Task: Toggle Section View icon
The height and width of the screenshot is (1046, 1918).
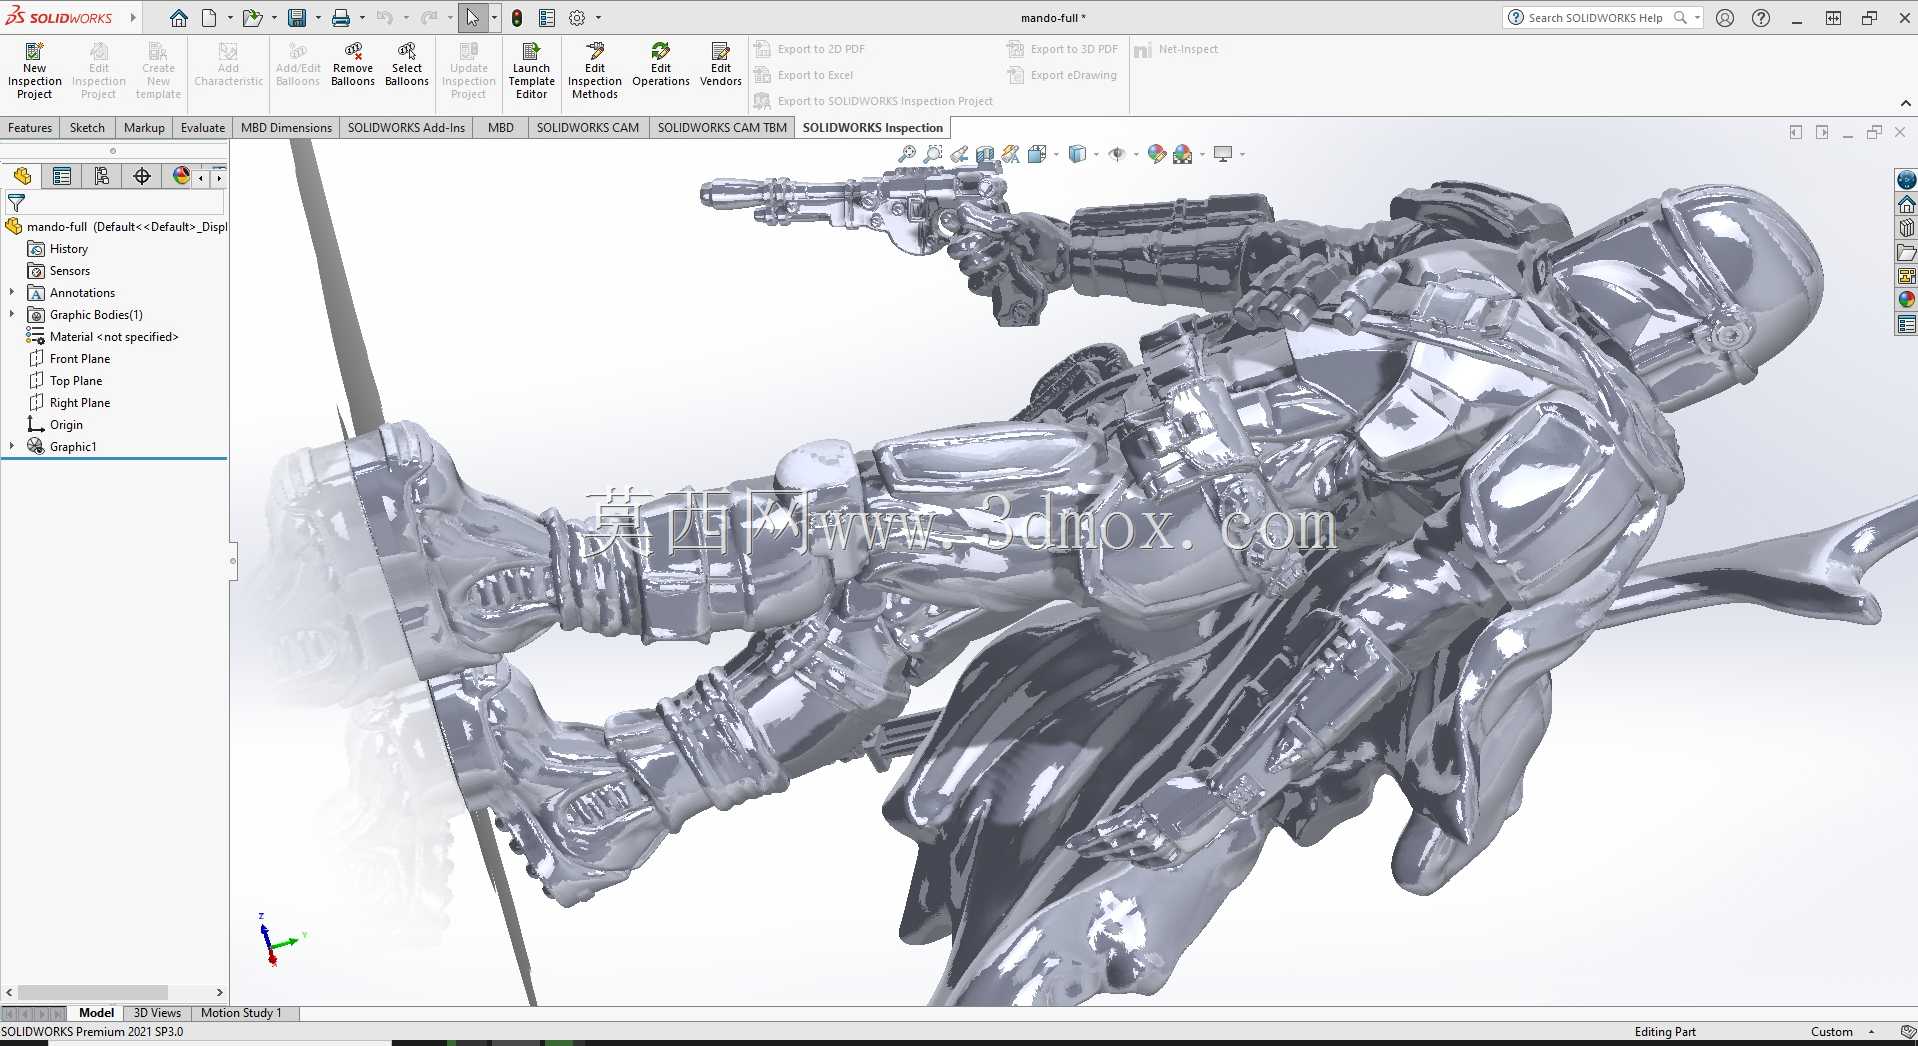Action: pos(985,154)
